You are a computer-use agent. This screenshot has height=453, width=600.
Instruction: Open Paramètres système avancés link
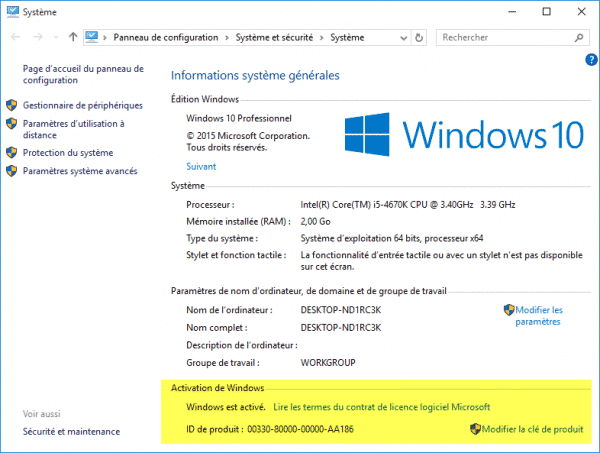(80, 171)
